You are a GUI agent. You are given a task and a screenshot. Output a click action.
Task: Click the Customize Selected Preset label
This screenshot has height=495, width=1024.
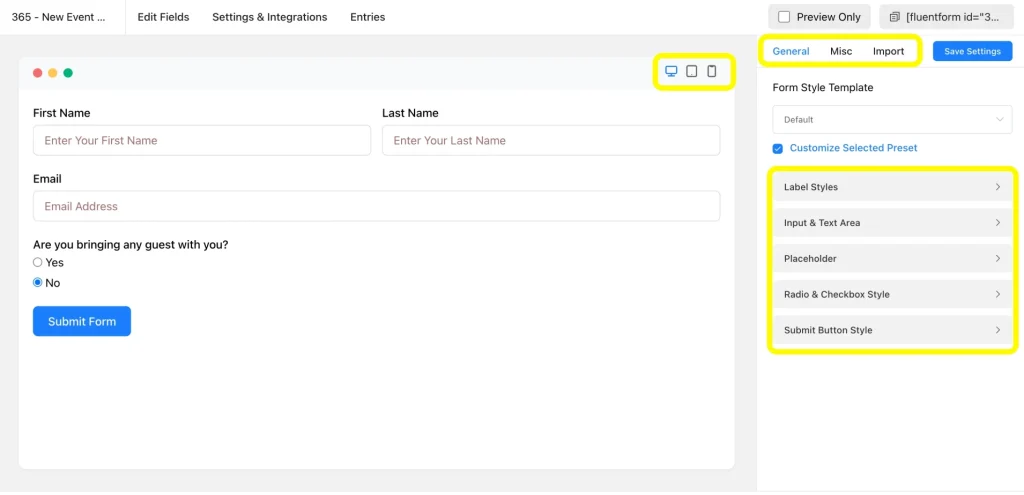coord(854,148)
